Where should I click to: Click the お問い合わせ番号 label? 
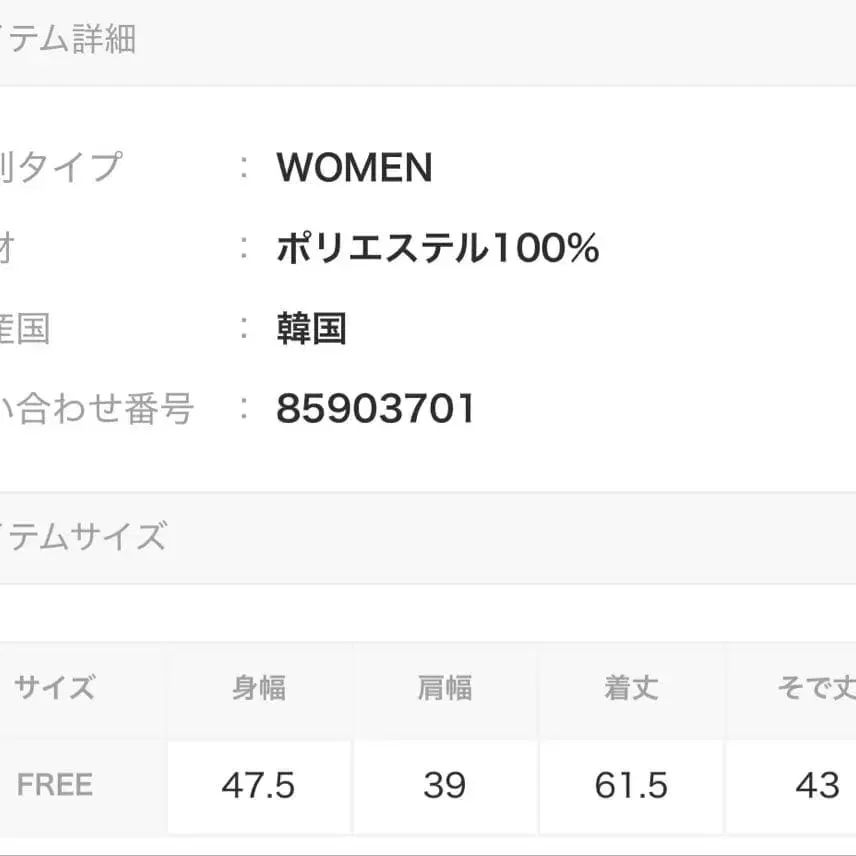[x=96, y=408]
